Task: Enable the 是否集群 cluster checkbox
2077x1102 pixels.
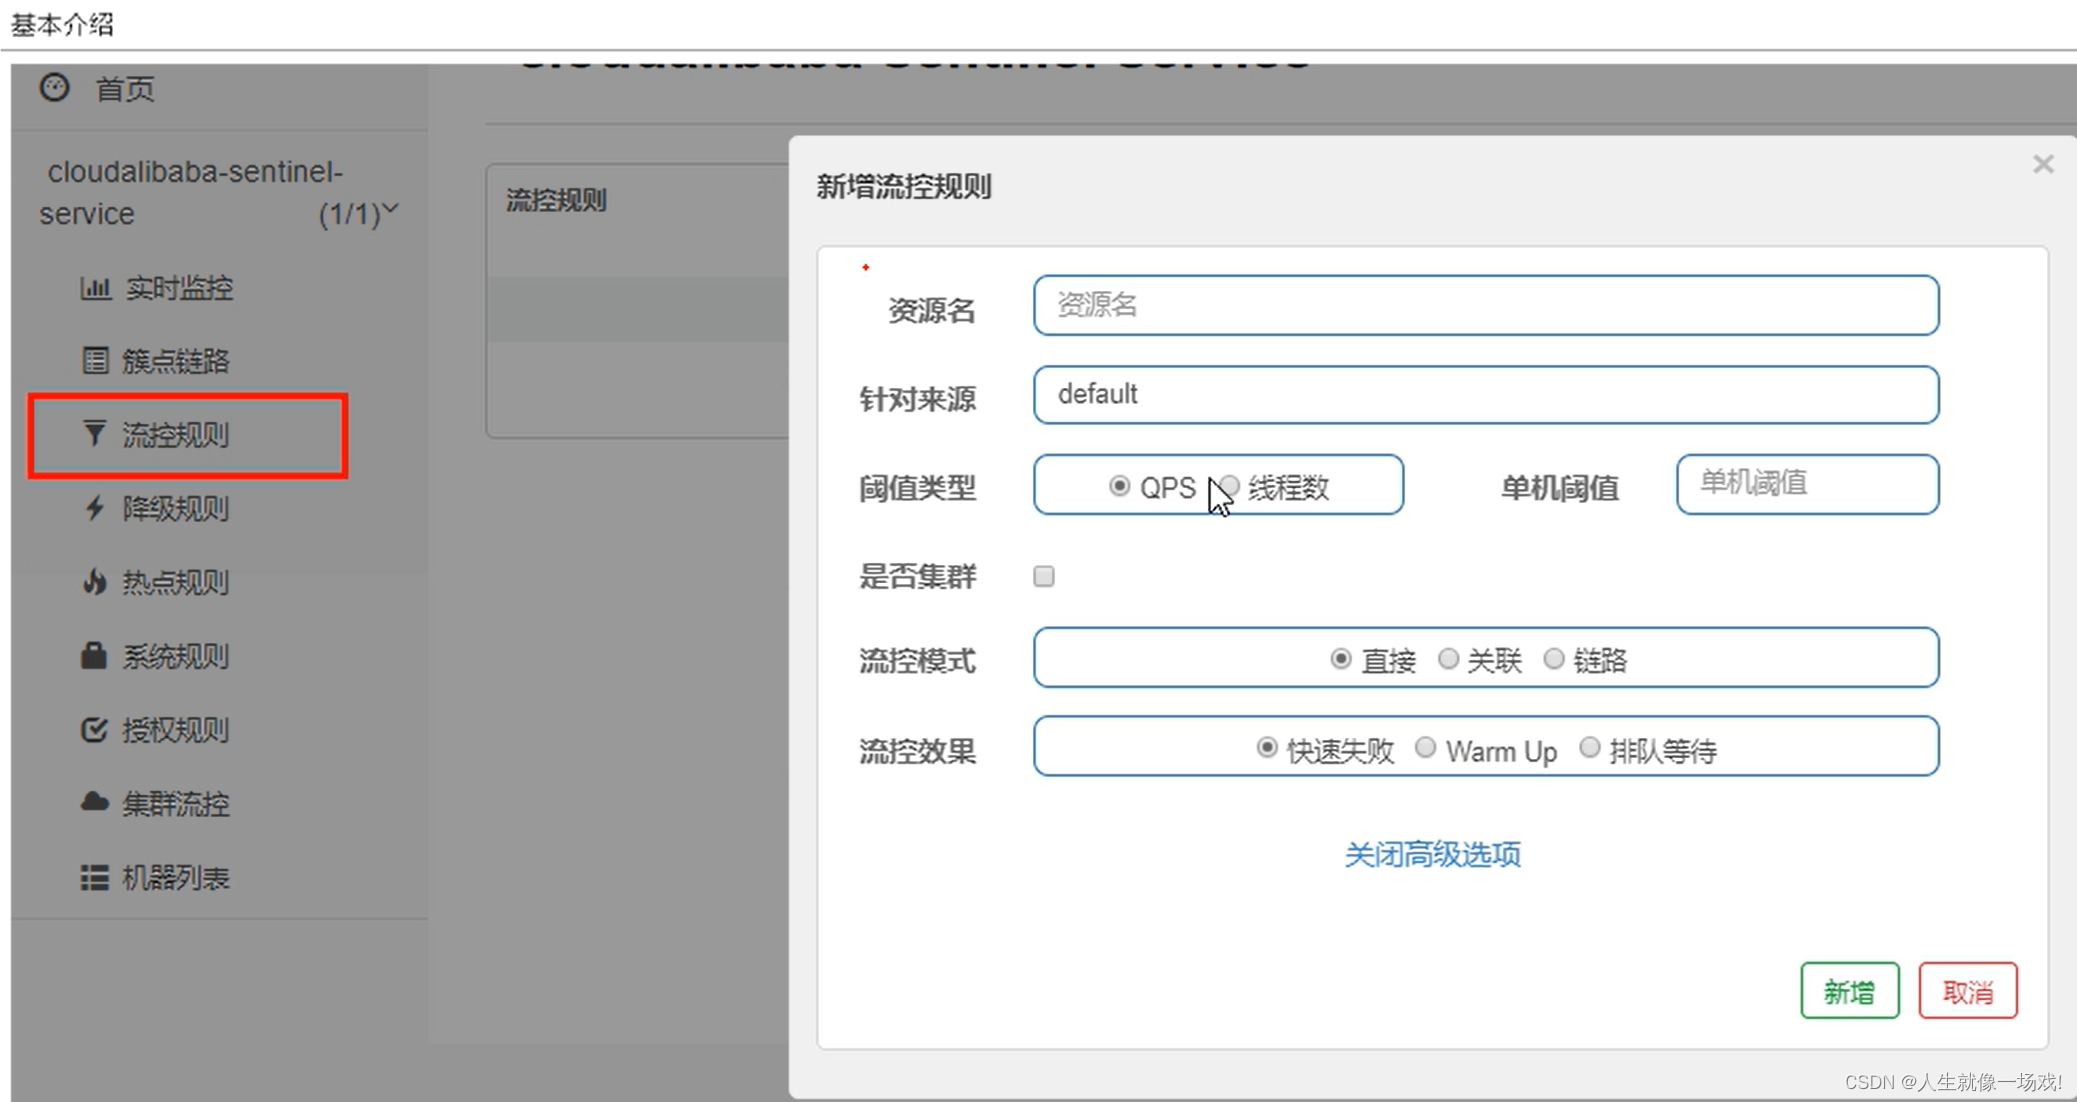Action: coord(1043,576)
